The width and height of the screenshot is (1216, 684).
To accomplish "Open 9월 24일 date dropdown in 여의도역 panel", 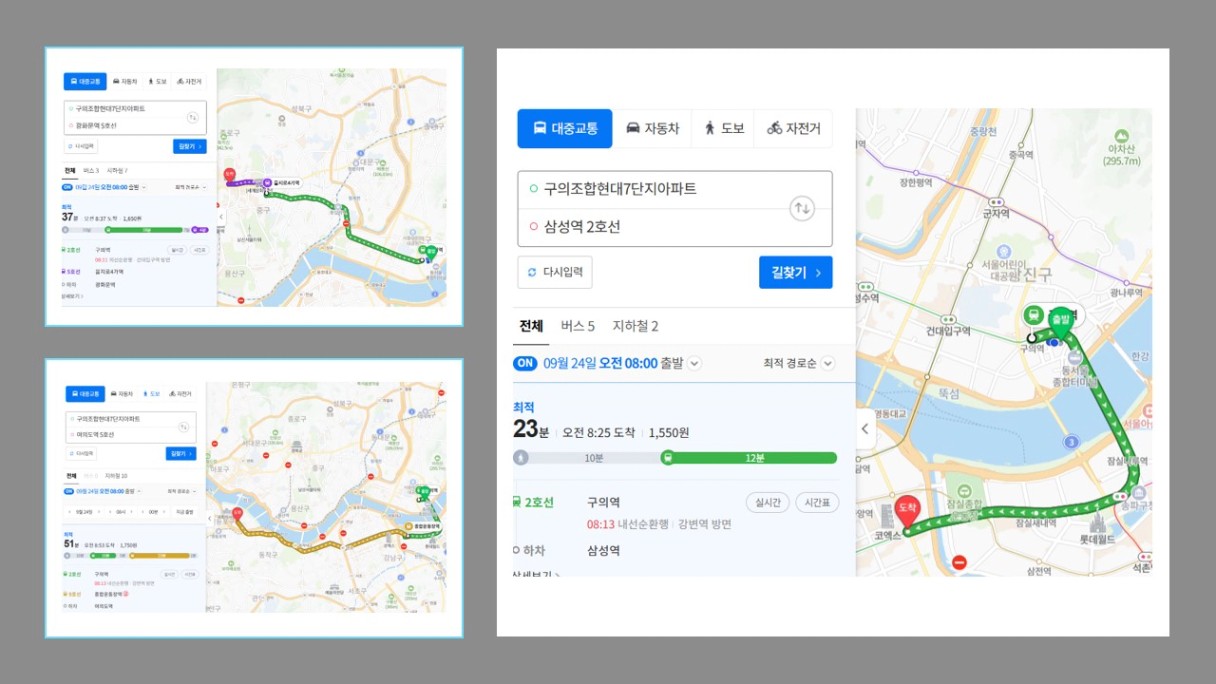I will [x=83, y=512].
